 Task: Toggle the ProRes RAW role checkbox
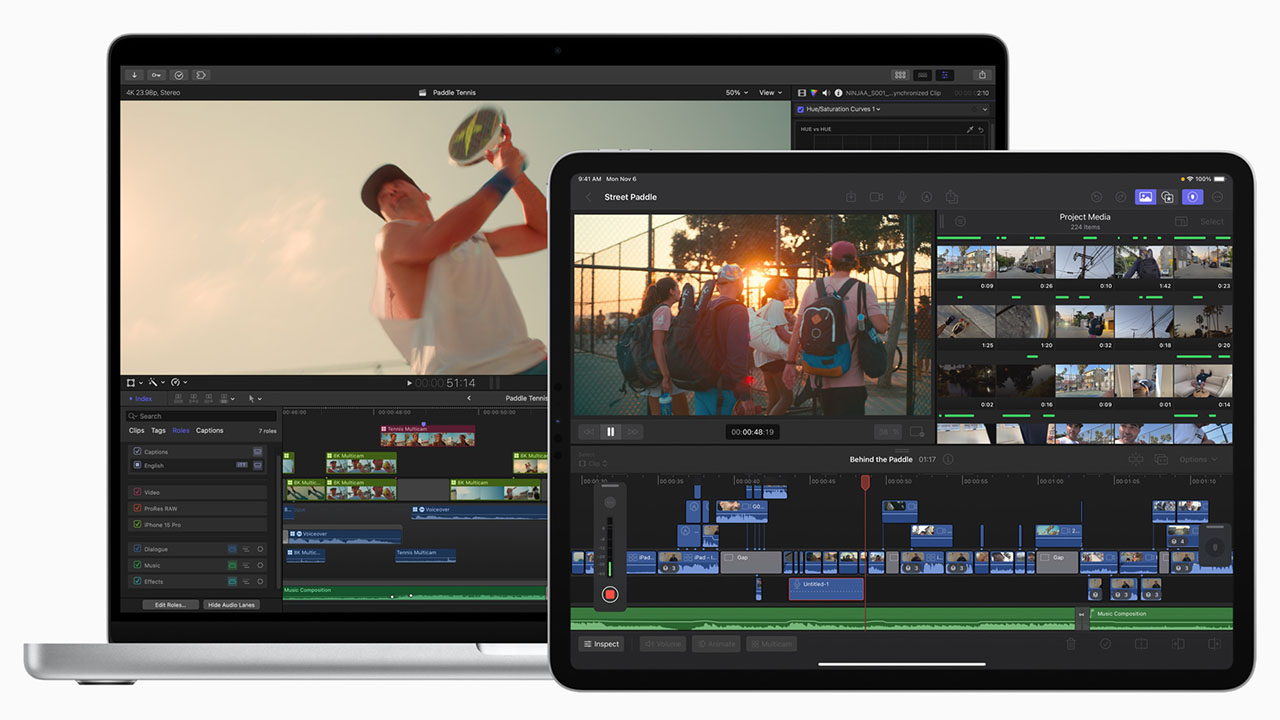click(x=138, y=508)
